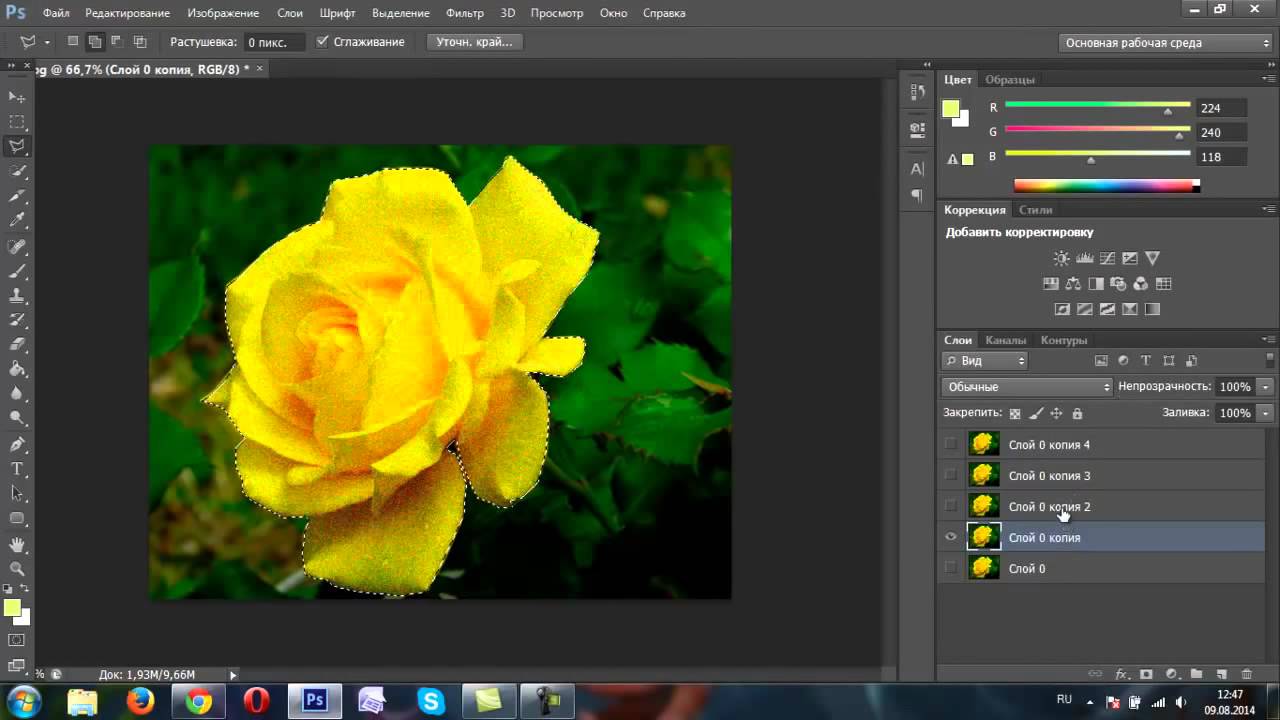Image resolution: width=1280 pixels, height=720 pixels.
Task: Switch to the Каналы tab
Action: point(1005,340)
